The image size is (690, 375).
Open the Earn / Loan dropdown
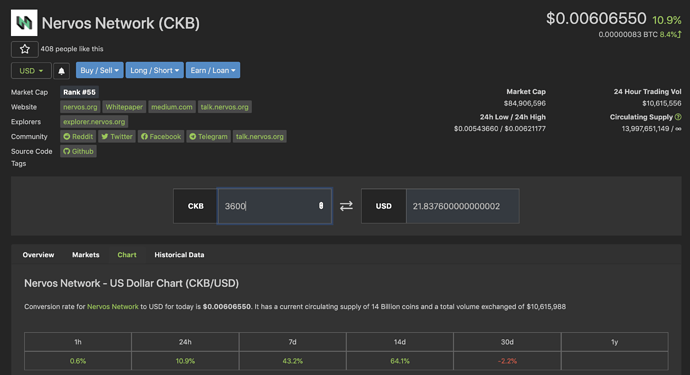(213, 70)
